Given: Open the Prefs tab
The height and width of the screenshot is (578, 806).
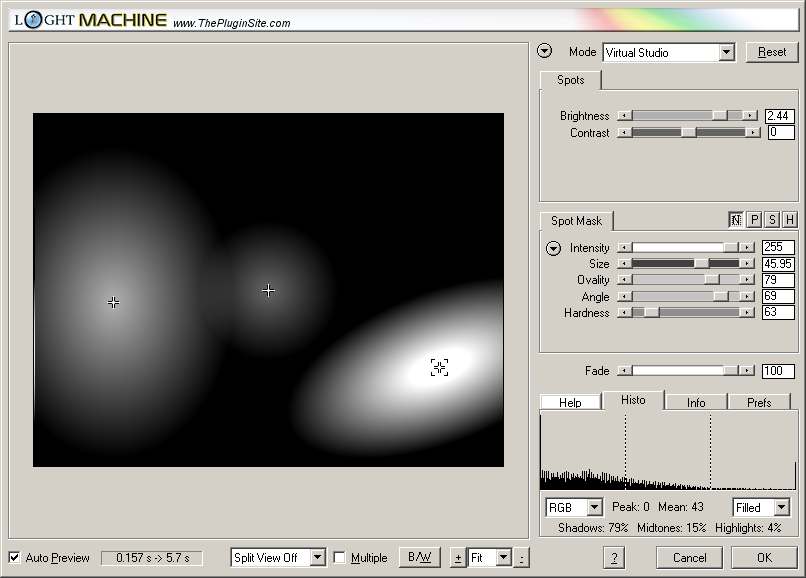Looking at the screenshot, I should [x=759, y=402].
